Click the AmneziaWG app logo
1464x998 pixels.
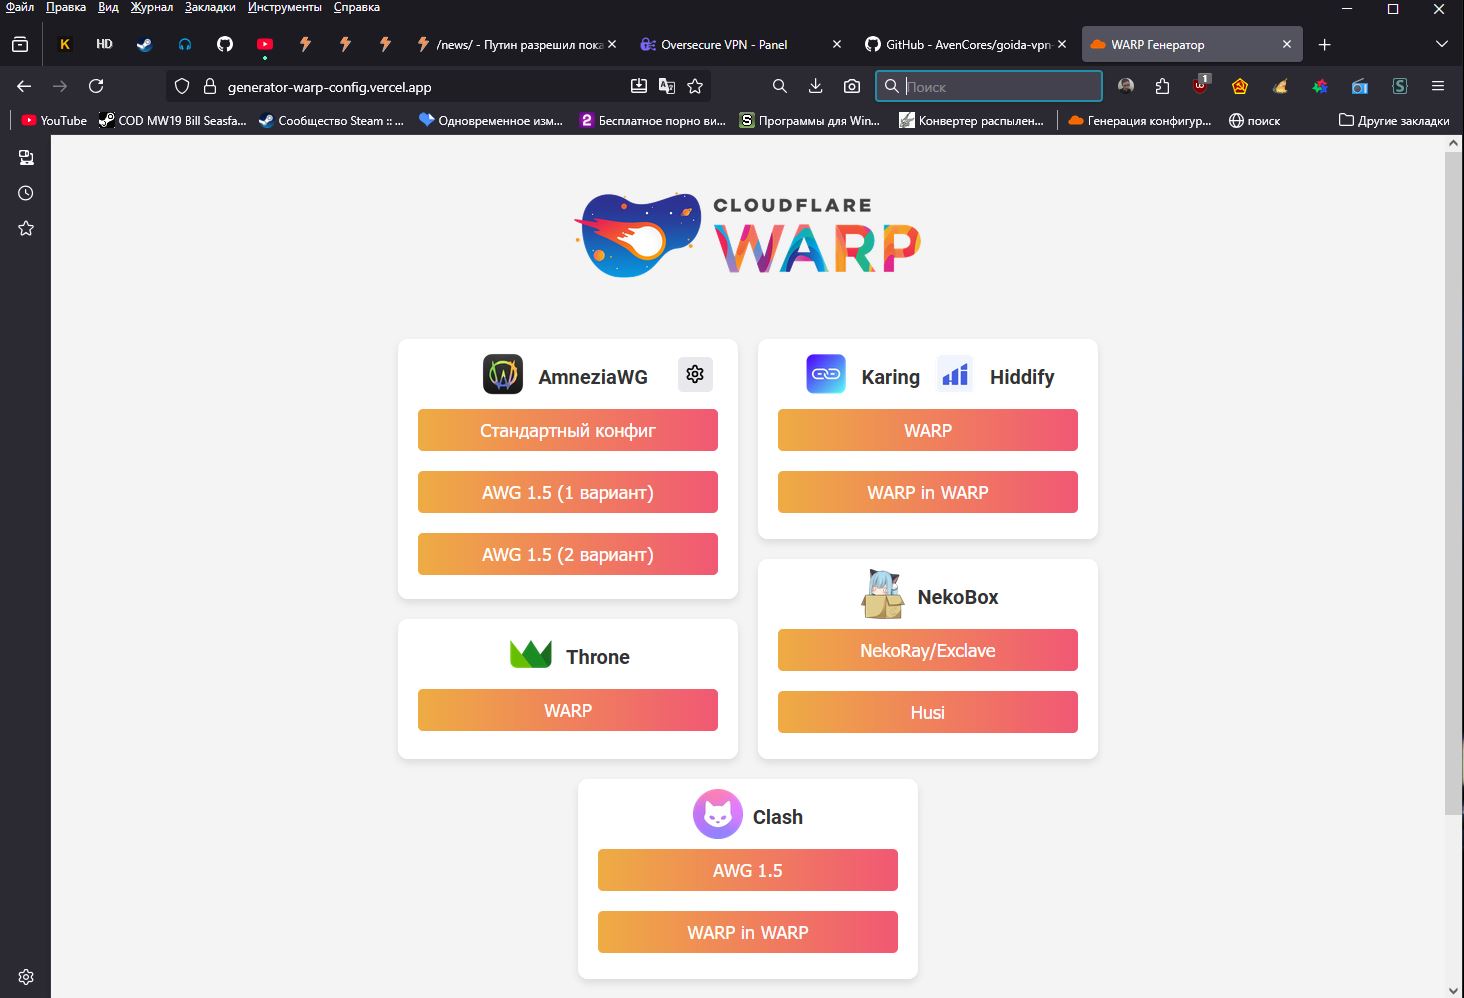click(x=503, y=374)
